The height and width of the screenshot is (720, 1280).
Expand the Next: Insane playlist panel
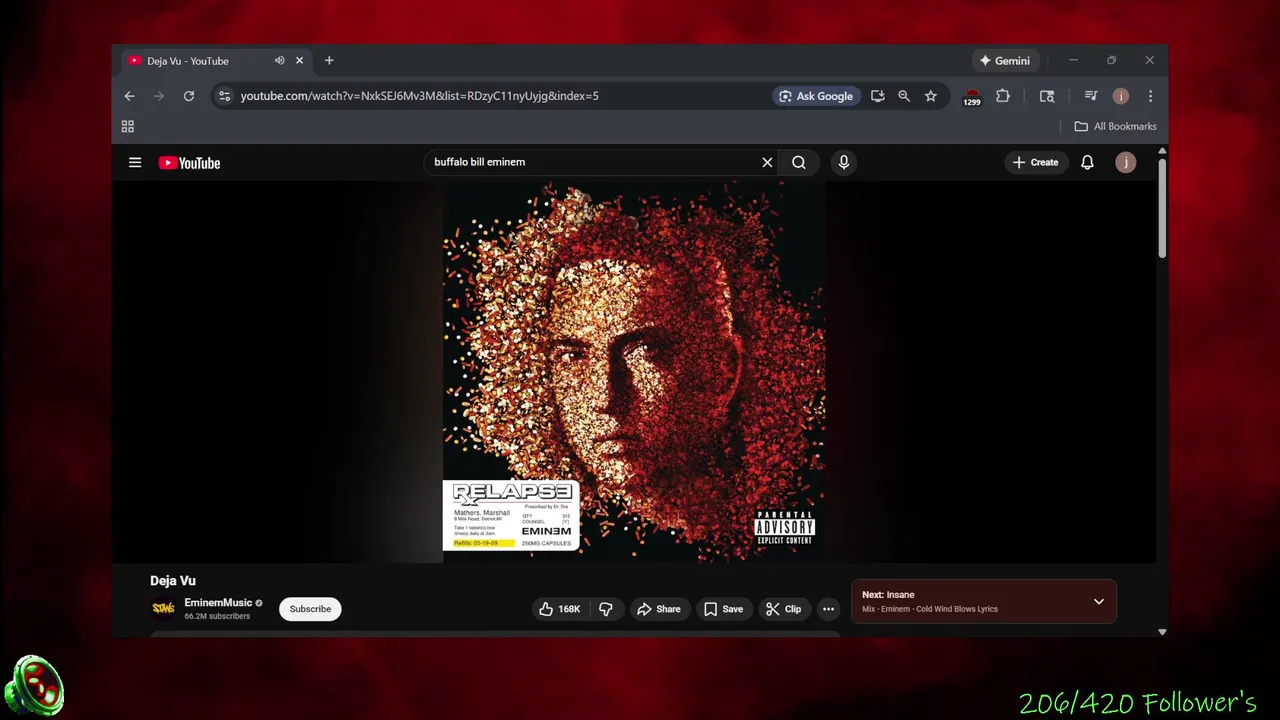1099,602
